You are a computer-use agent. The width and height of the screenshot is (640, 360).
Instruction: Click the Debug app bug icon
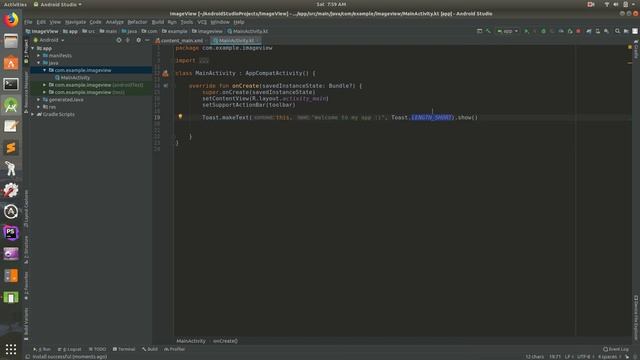543,31
